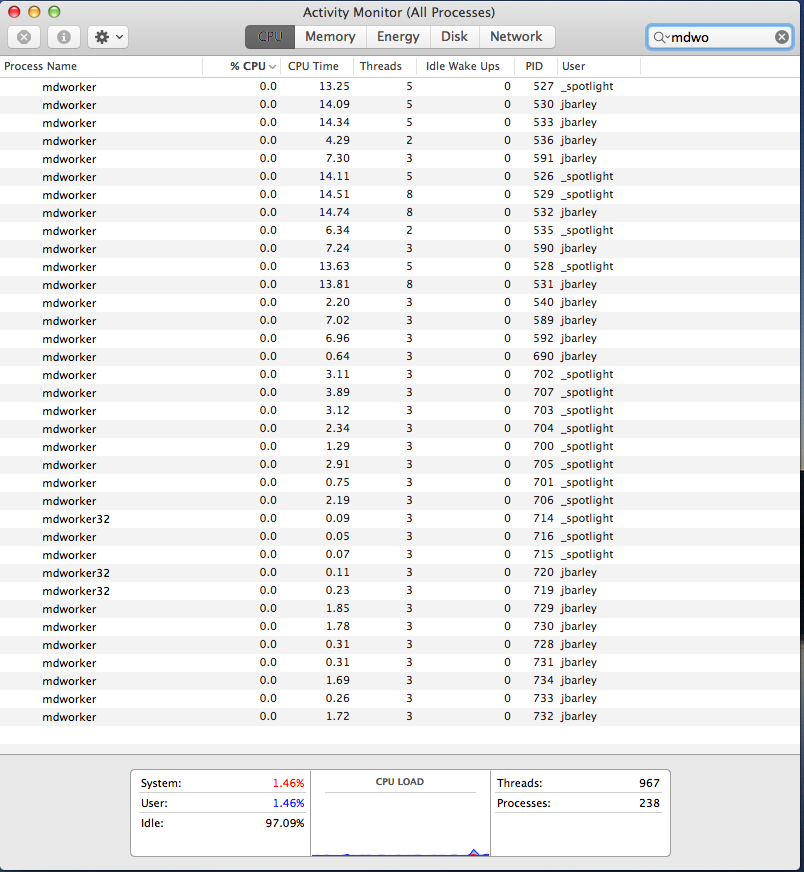Select mdworker process with PID 590

(400, 249)
